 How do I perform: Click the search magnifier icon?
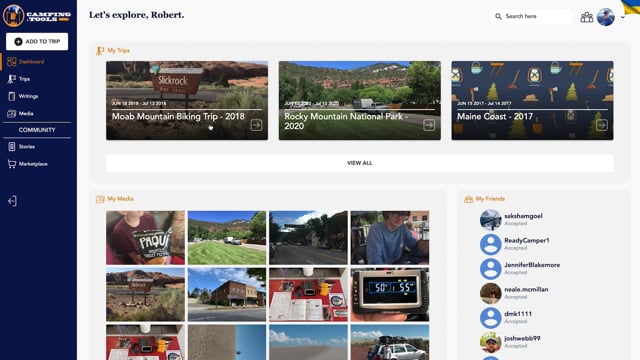pos(498,16)
